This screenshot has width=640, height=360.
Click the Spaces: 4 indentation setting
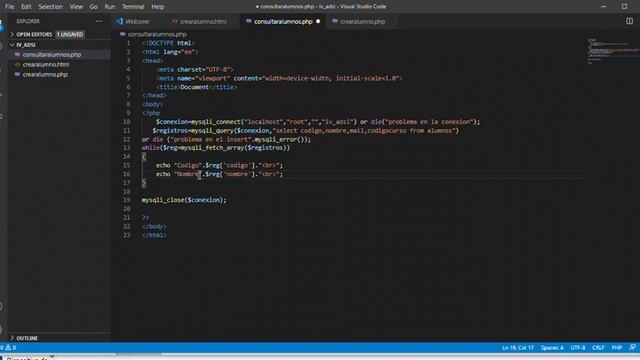coord(552,348)
